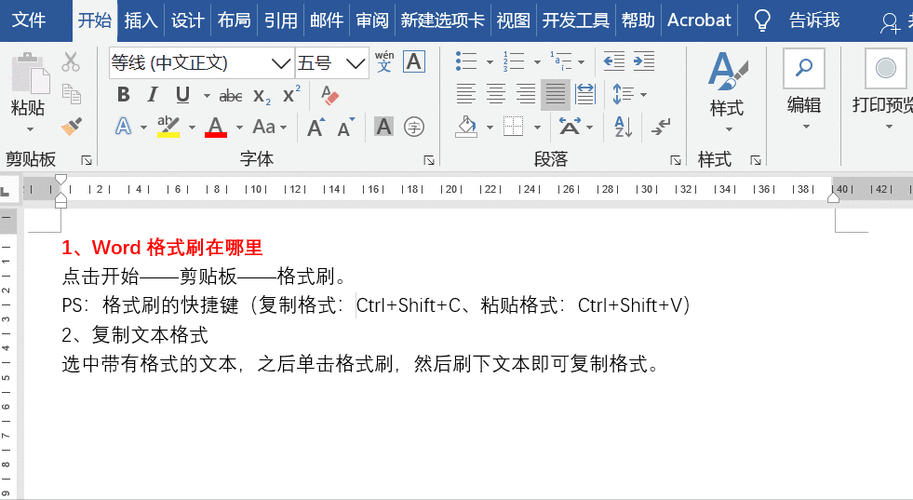Click the Format Painter brush icon

72,126
